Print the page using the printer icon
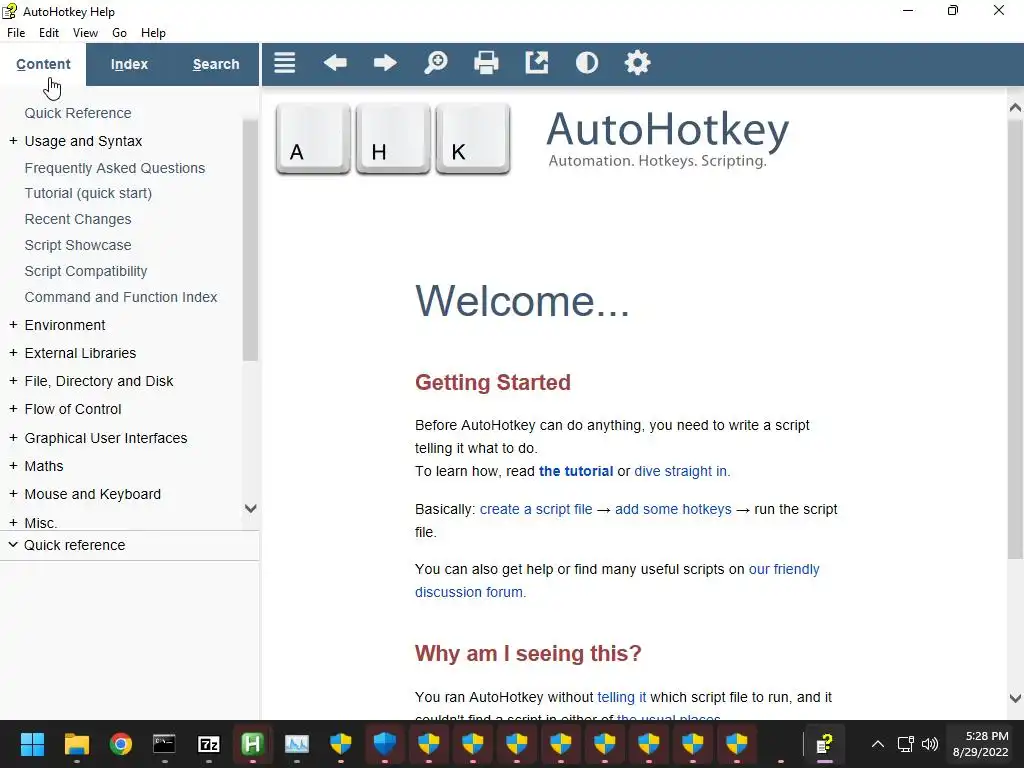The width and height of the screenshot is (1024, 768). 486,63
